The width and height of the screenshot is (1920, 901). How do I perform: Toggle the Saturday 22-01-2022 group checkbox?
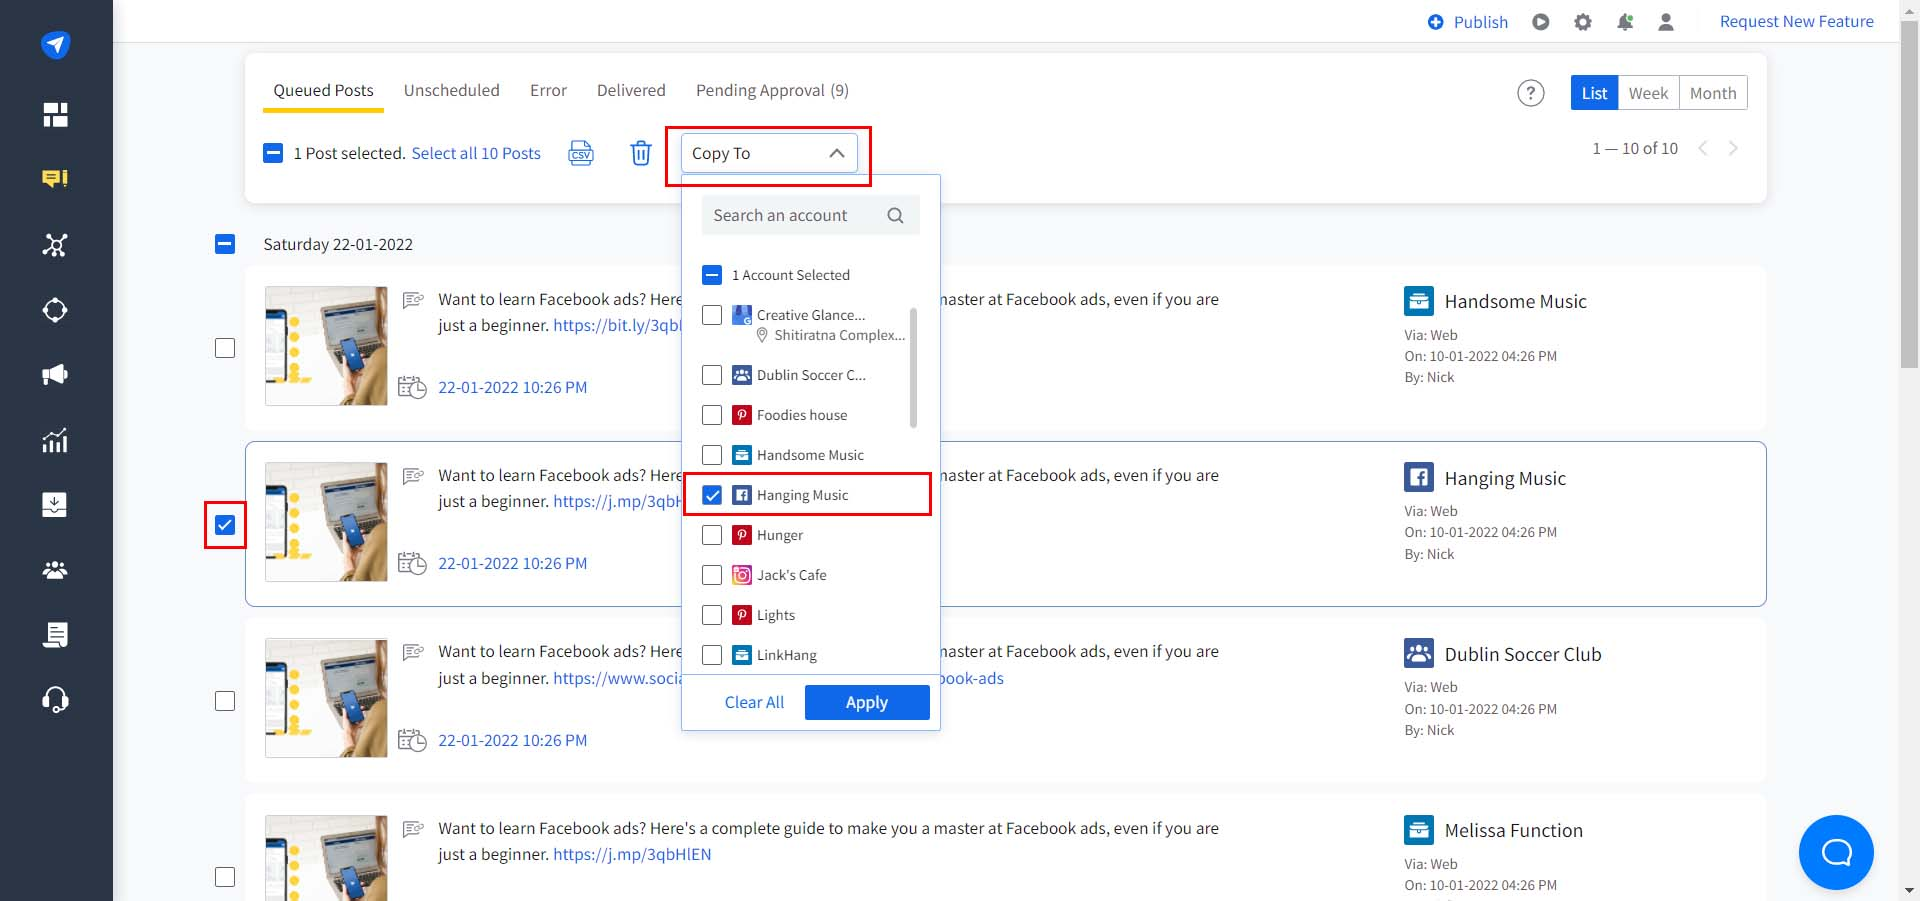click(x=225, y=244)
